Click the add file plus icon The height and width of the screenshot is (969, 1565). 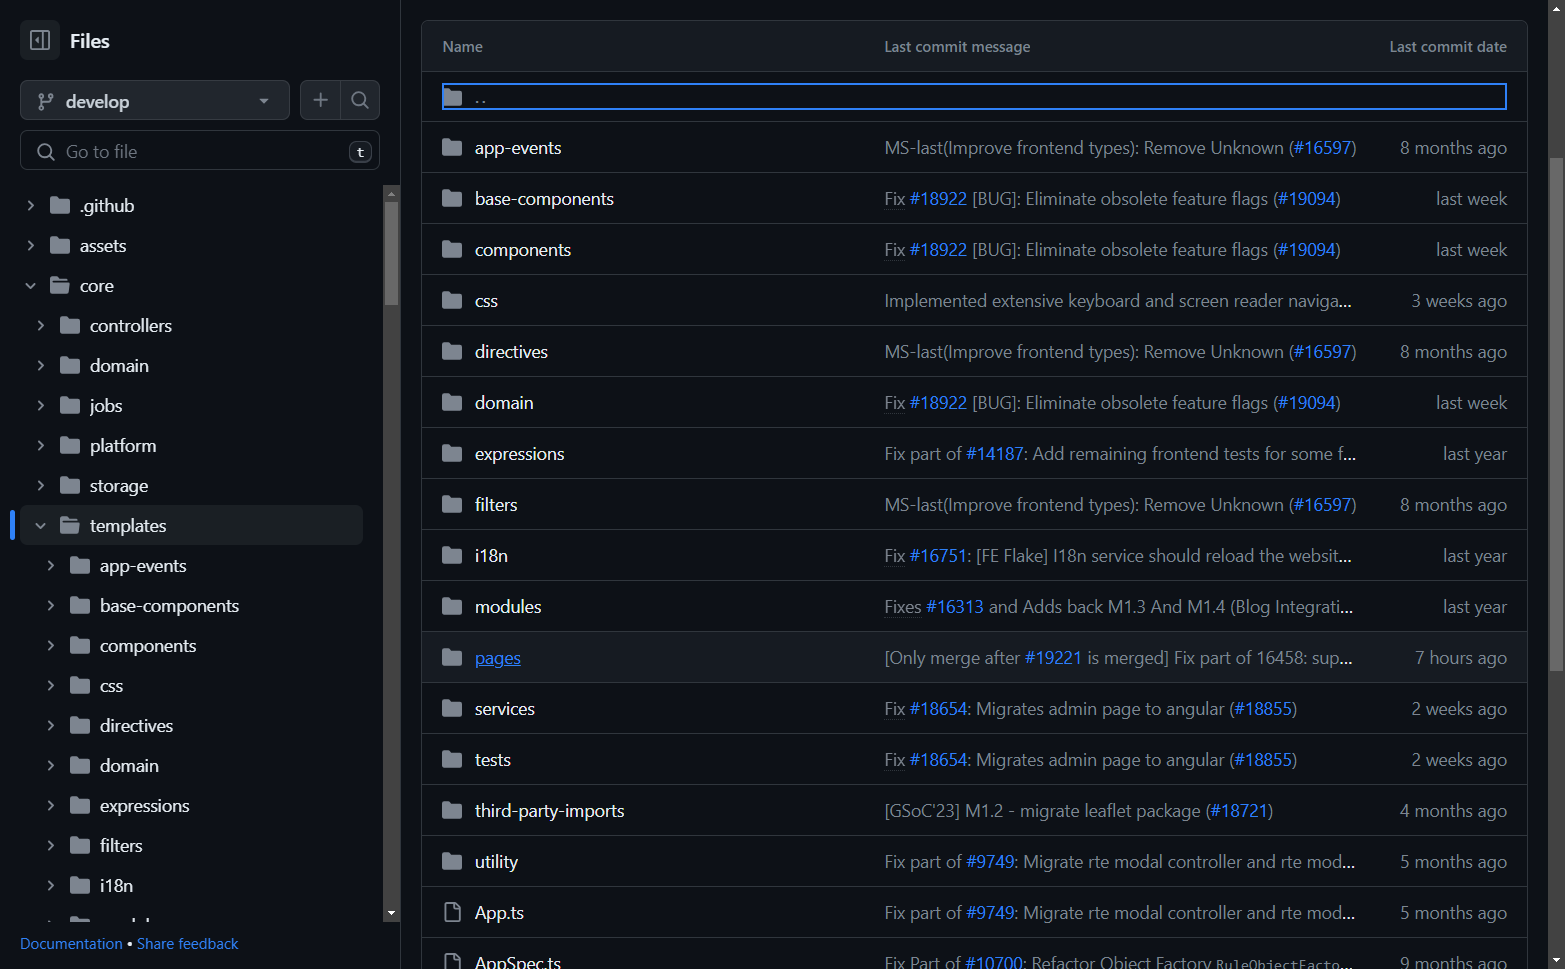click(320, 100)
